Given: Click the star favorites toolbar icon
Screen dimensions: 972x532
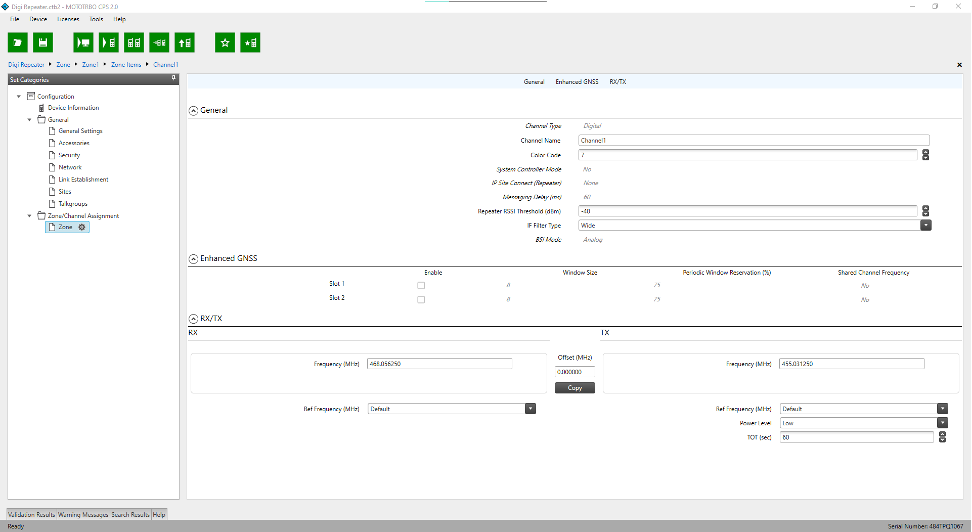Looking at the screenshot, I should click(x=225, y=42).
